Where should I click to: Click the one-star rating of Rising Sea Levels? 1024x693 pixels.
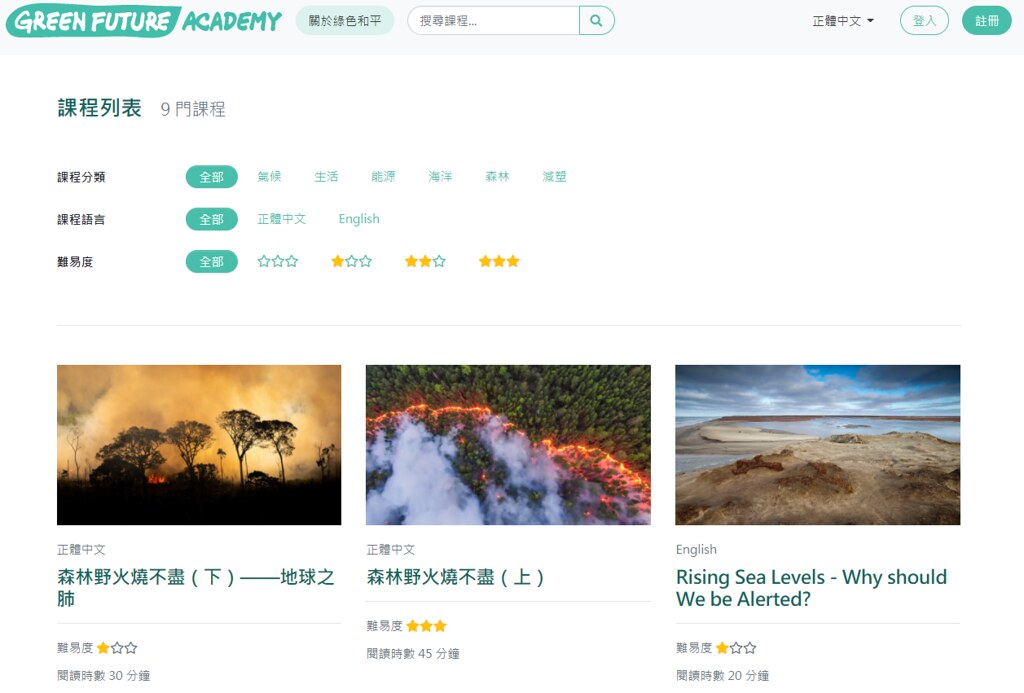[x=736, y=649]
